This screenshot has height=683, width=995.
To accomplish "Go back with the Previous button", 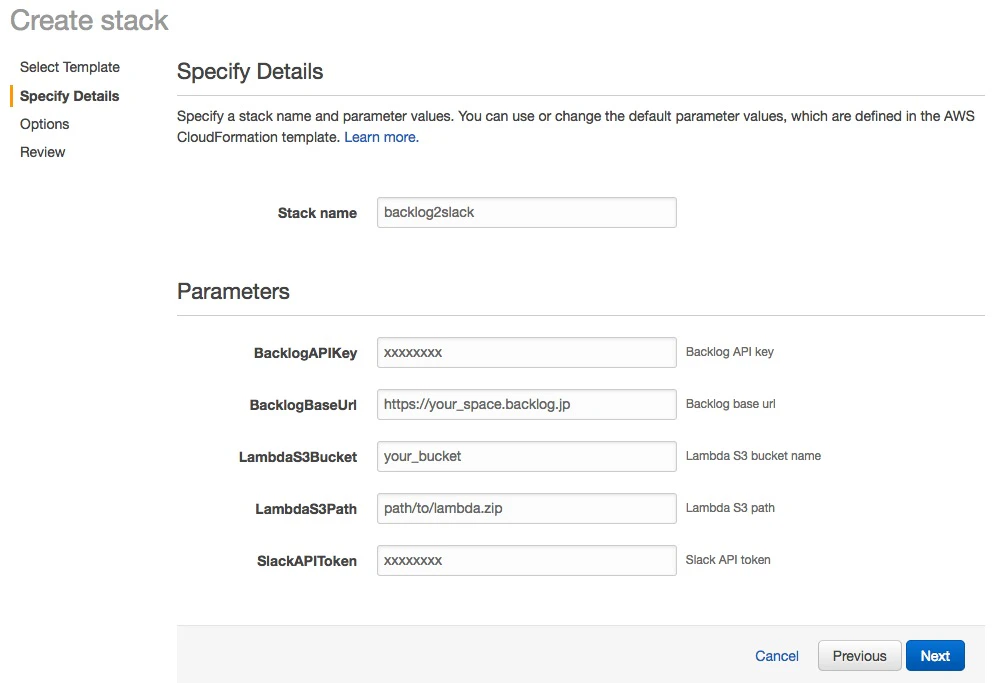I will (x=859, y=656).
